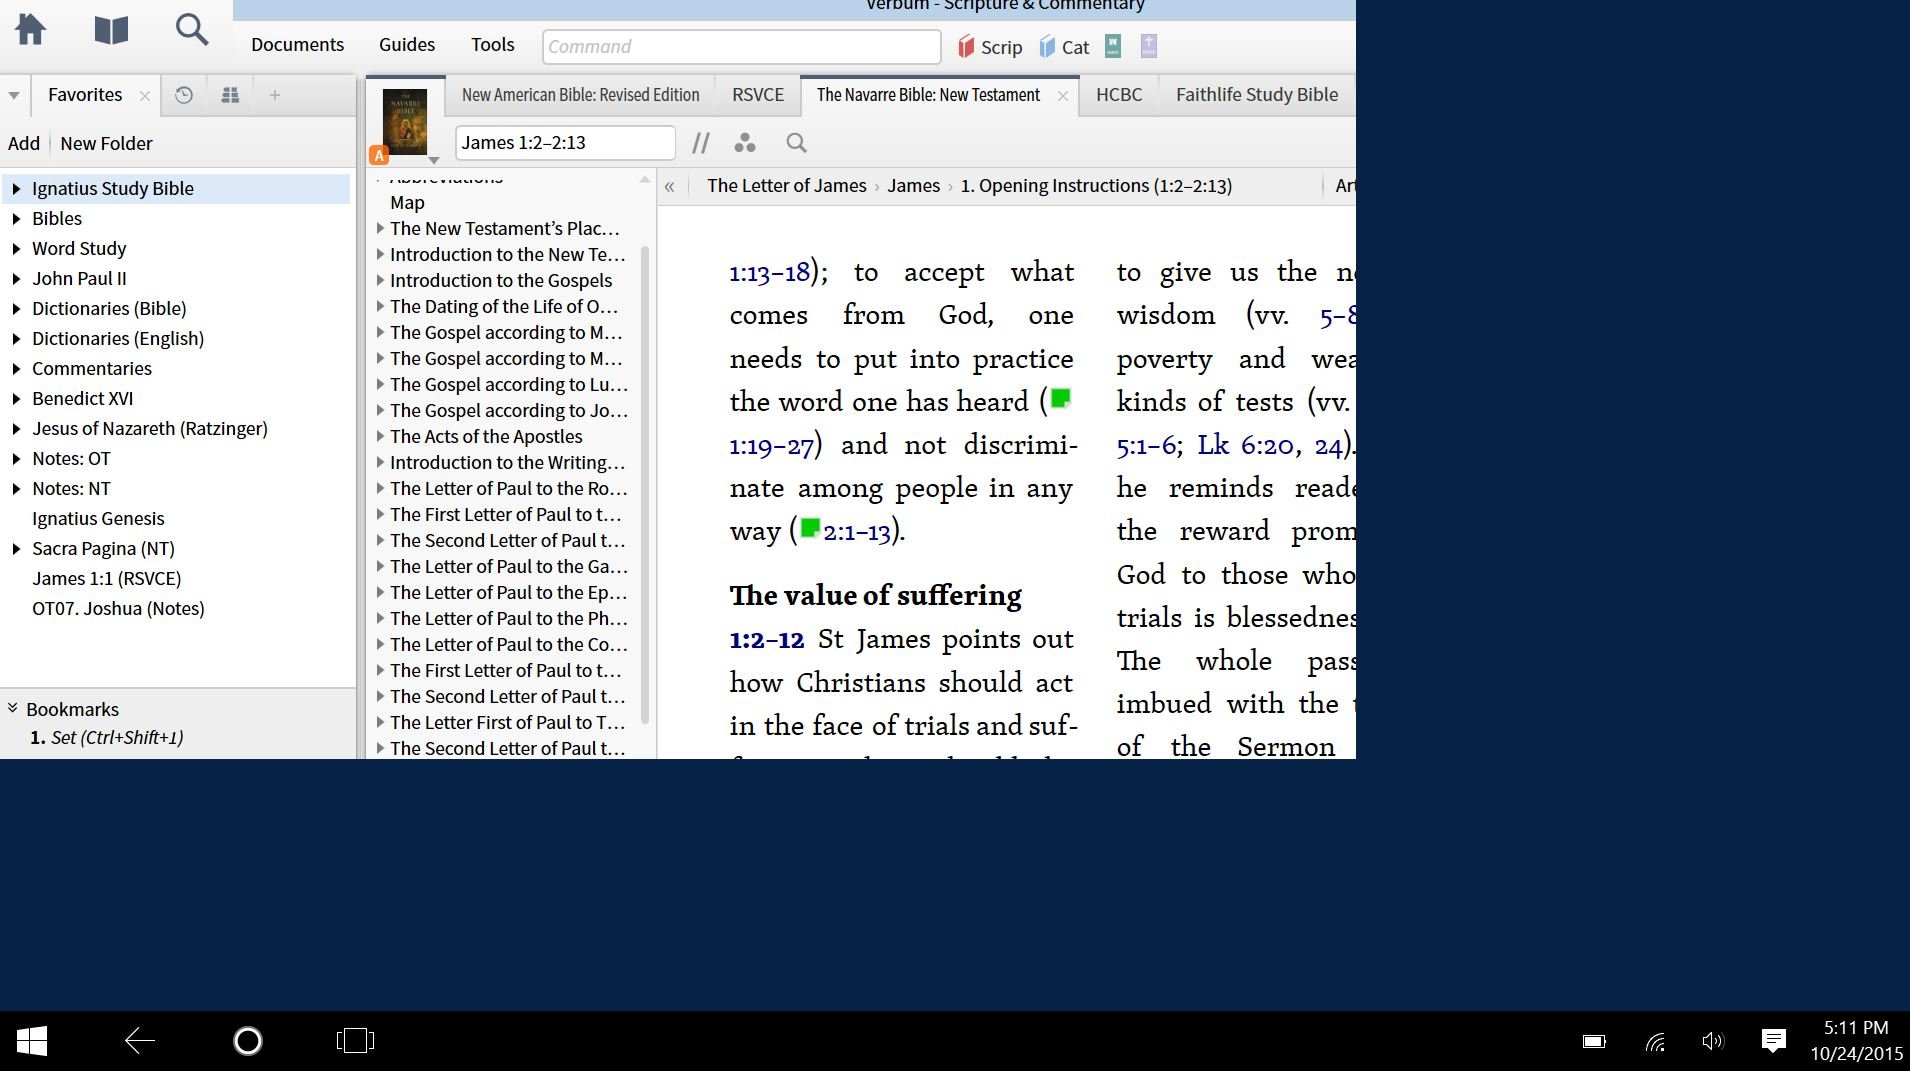Switch to New American Bible: Revised Edition tab
Viewport: 1910px width, 1071px height.
[x=581, y=95]
